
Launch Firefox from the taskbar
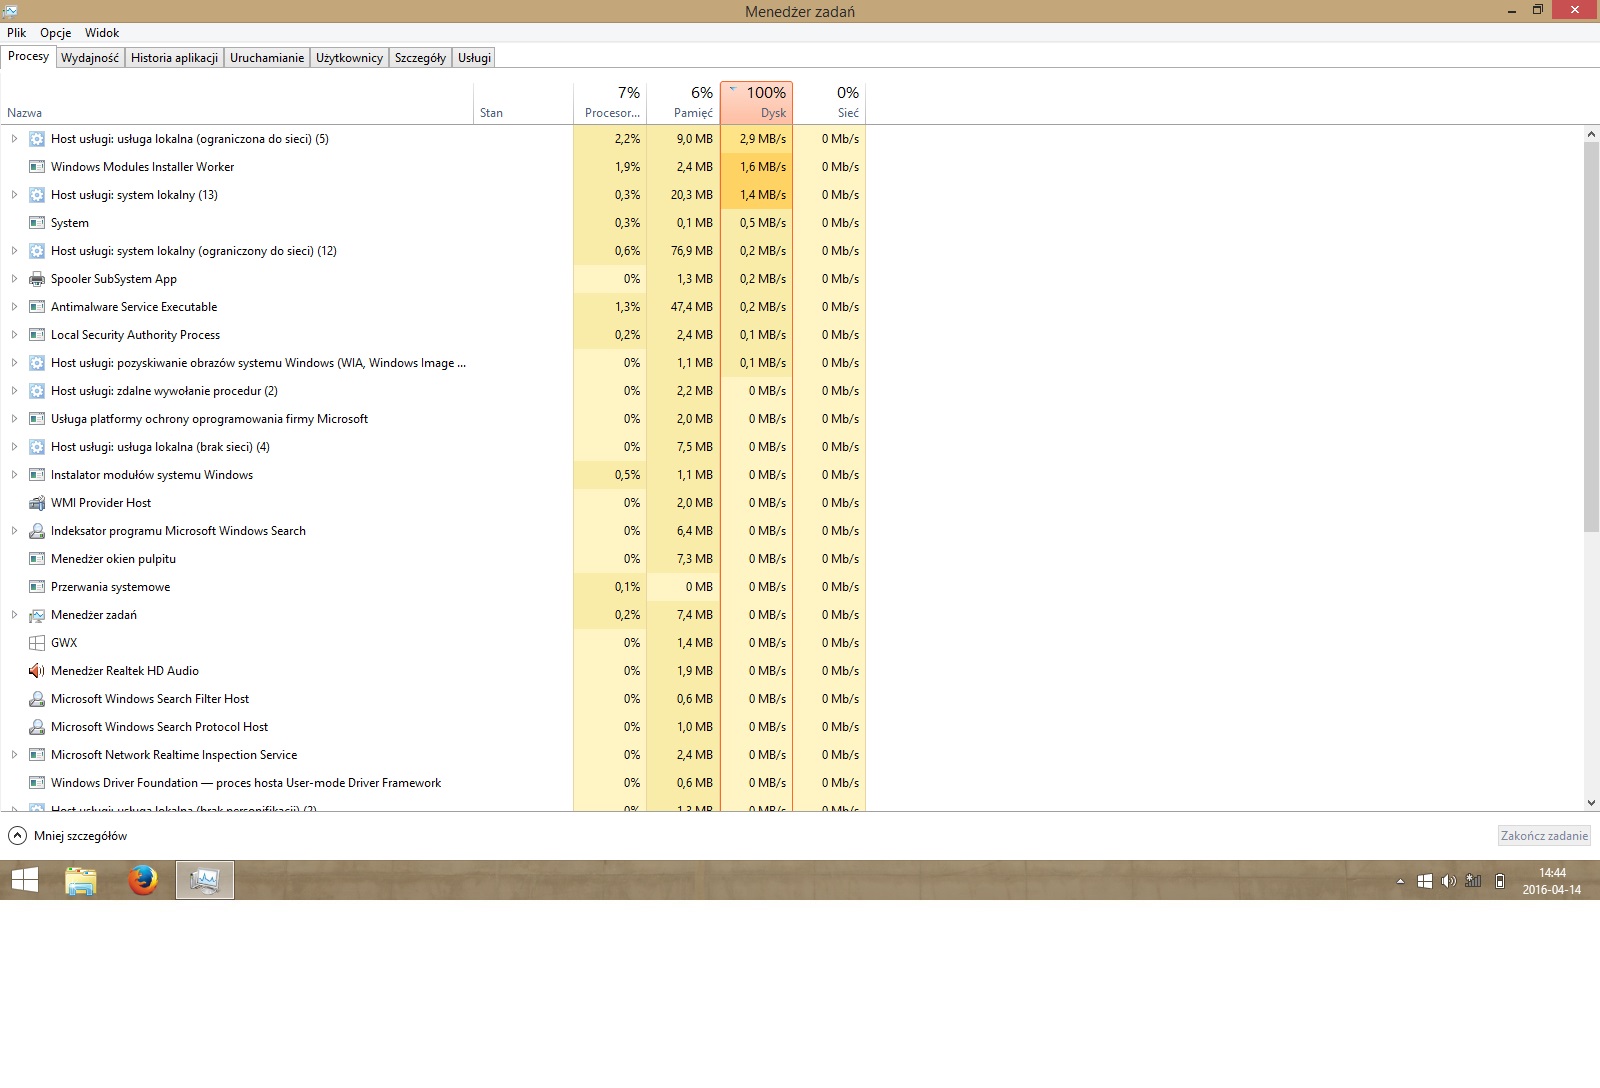[143, 880]
